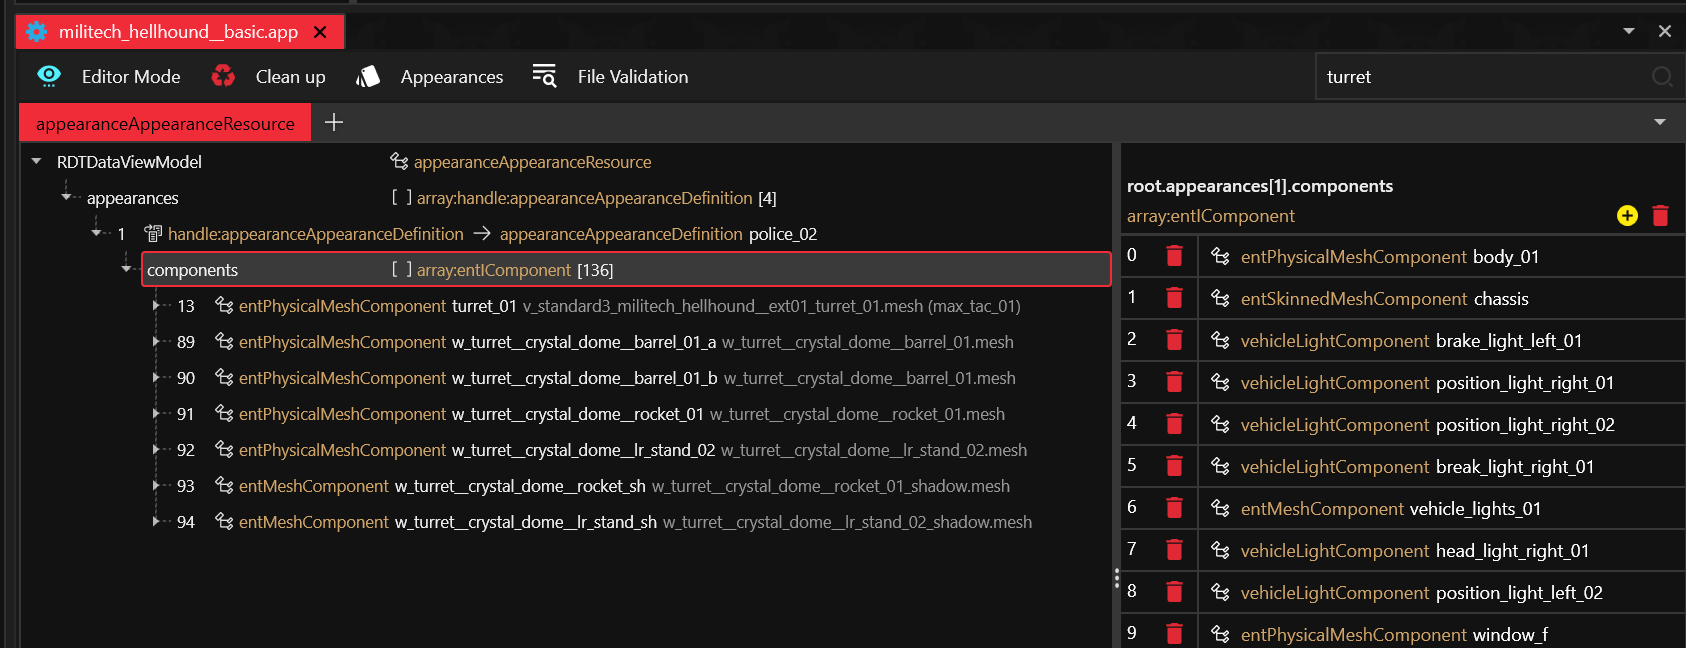The height and width of the screenshot is (648, 1686).
Task: Close the militech_hellhound__basic.app tab
Action: point(320,32)
